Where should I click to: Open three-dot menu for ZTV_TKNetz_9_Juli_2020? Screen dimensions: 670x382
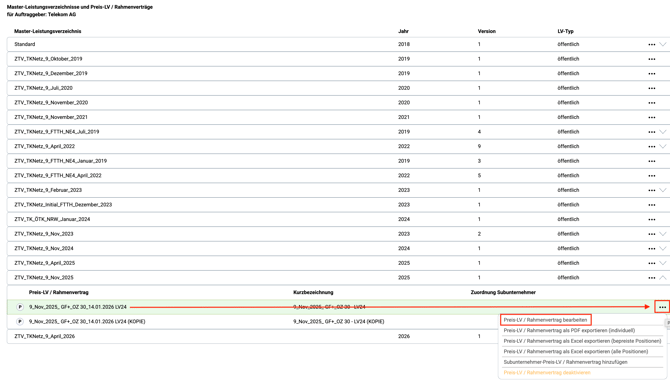pos(651,88)
